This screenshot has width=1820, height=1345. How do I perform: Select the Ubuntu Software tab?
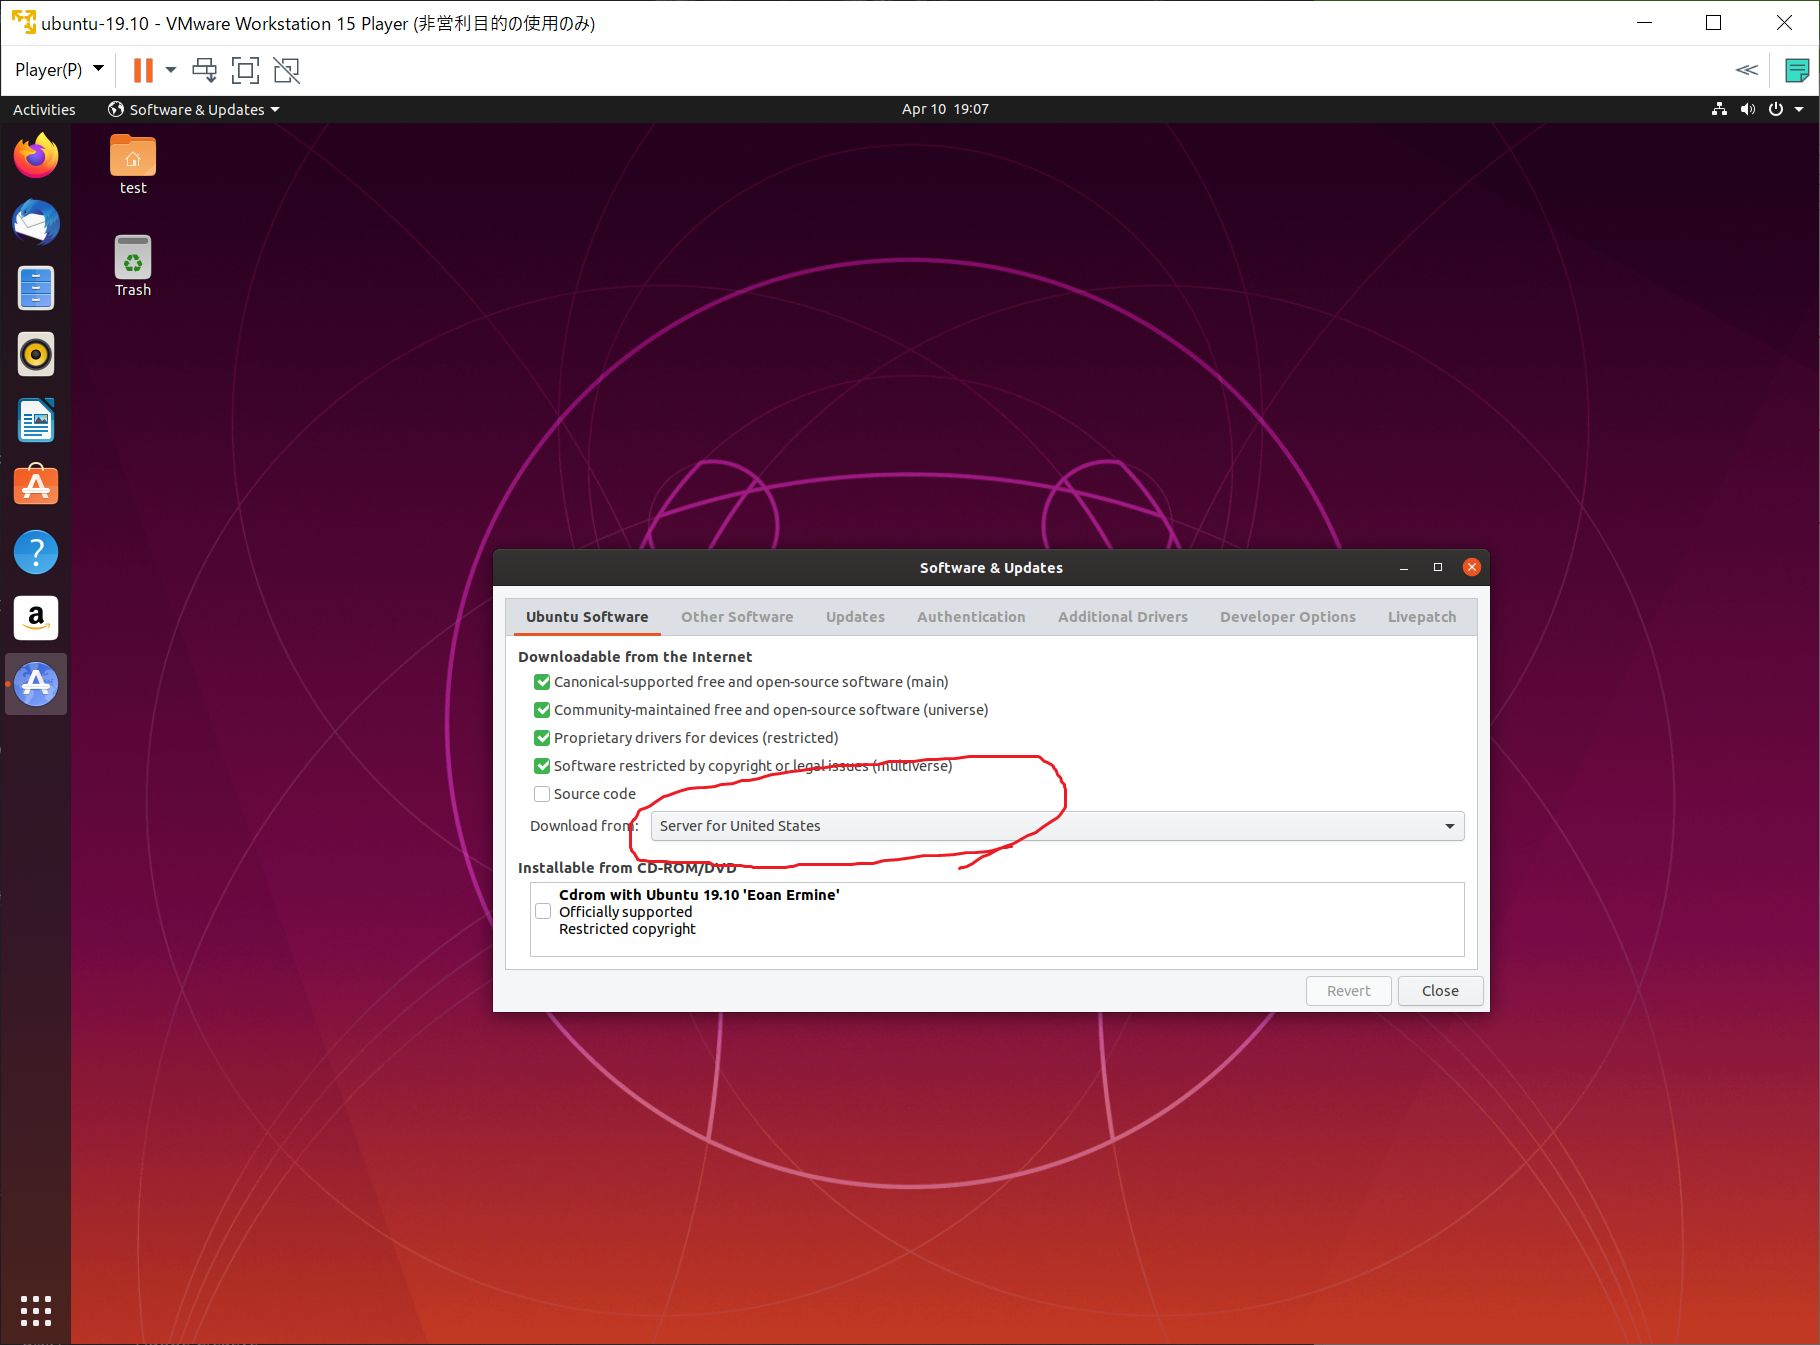coord(587,617)
